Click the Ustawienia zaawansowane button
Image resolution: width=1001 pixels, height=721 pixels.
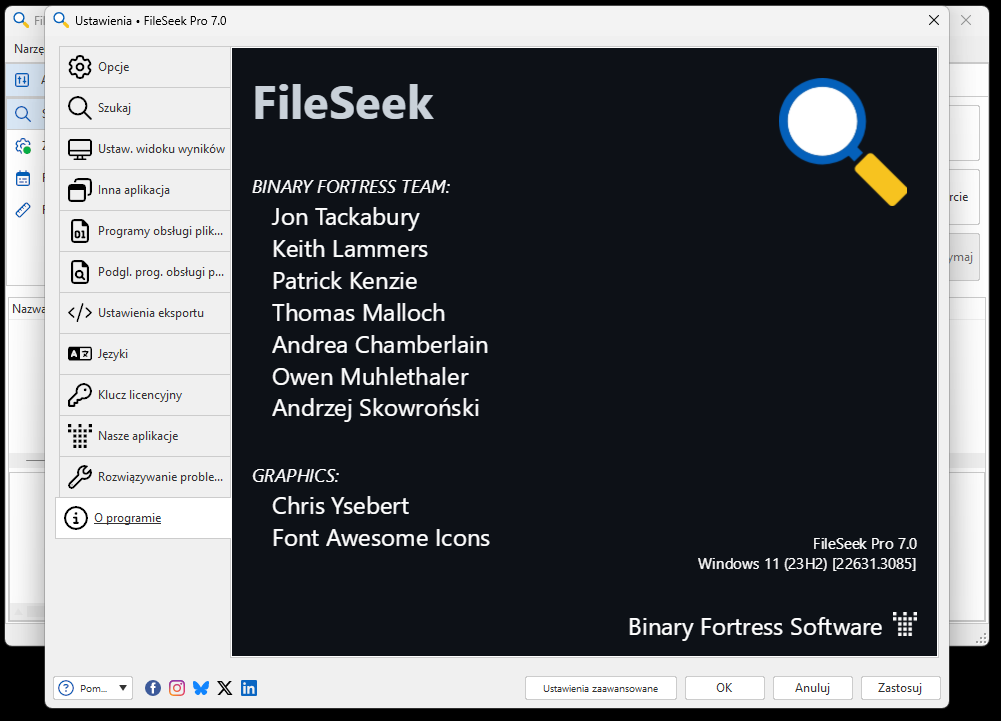(600, 688)
